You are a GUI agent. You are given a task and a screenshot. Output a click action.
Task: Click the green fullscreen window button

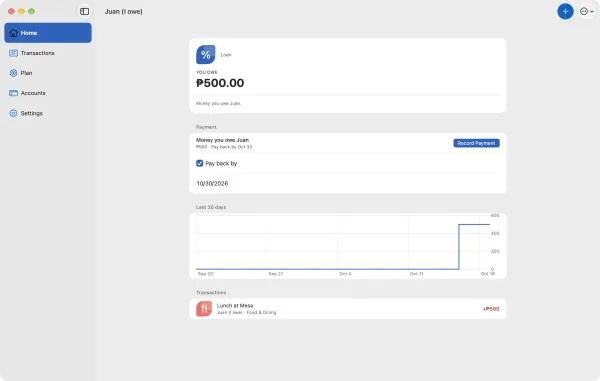(x=31, y=11)
